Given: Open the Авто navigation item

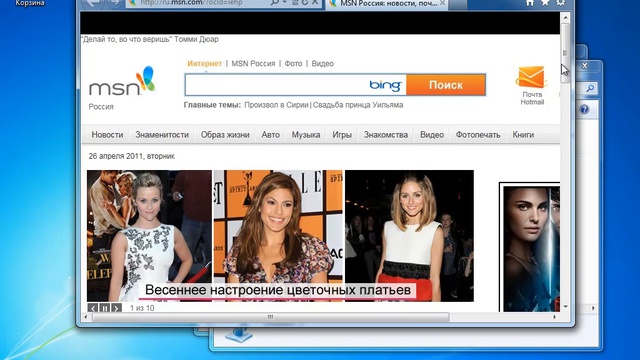Looking at the screenshot, I should (x=270, y=135).
